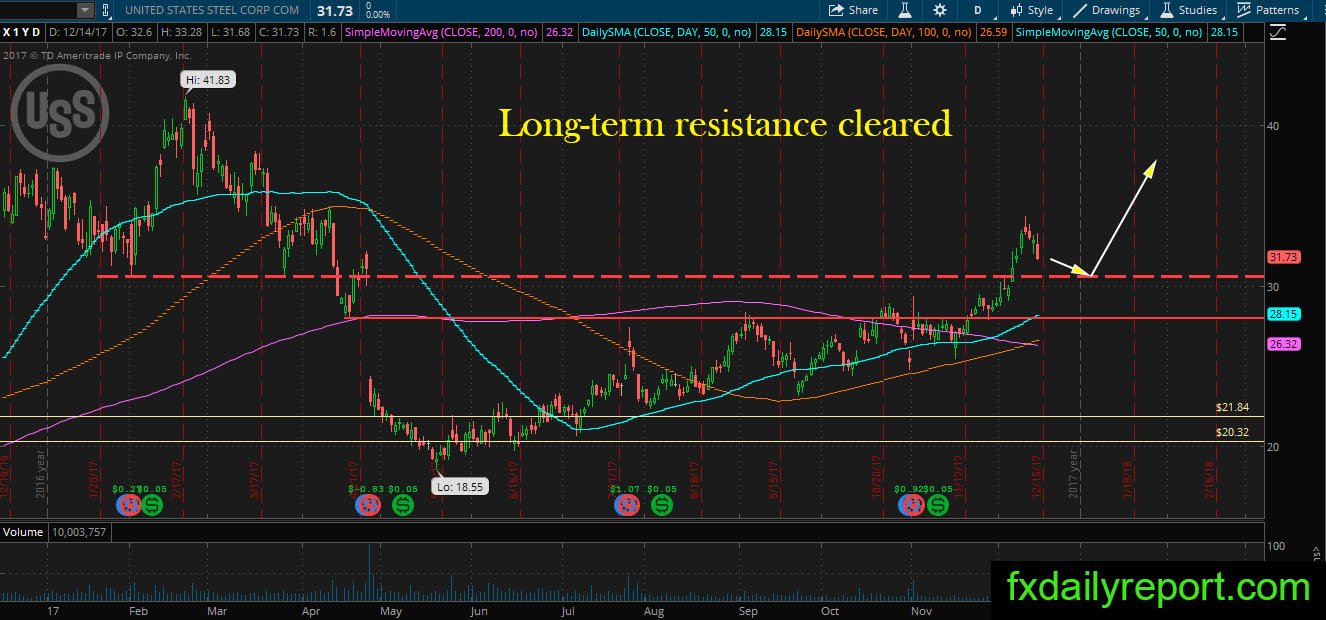Open chart settings gear icon

click(940, 10)
